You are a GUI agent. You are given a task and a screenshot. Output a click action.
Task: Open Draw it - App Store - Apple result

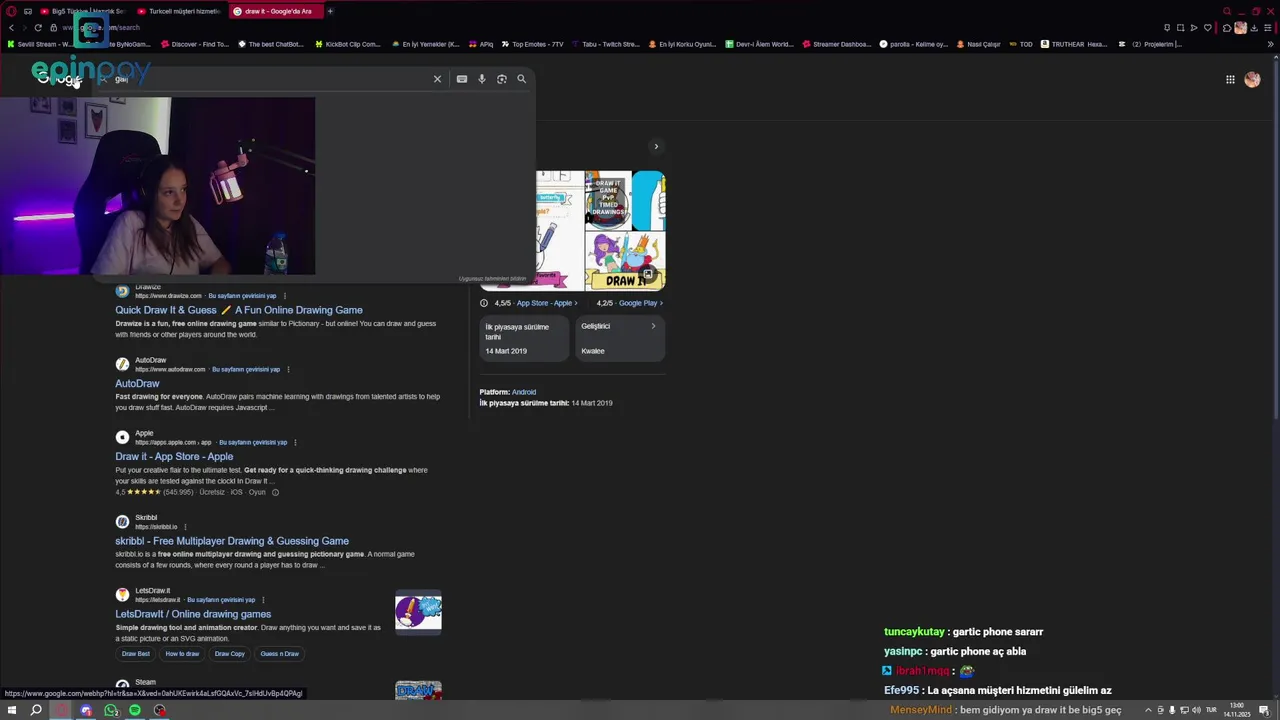[x=174, y=457]
